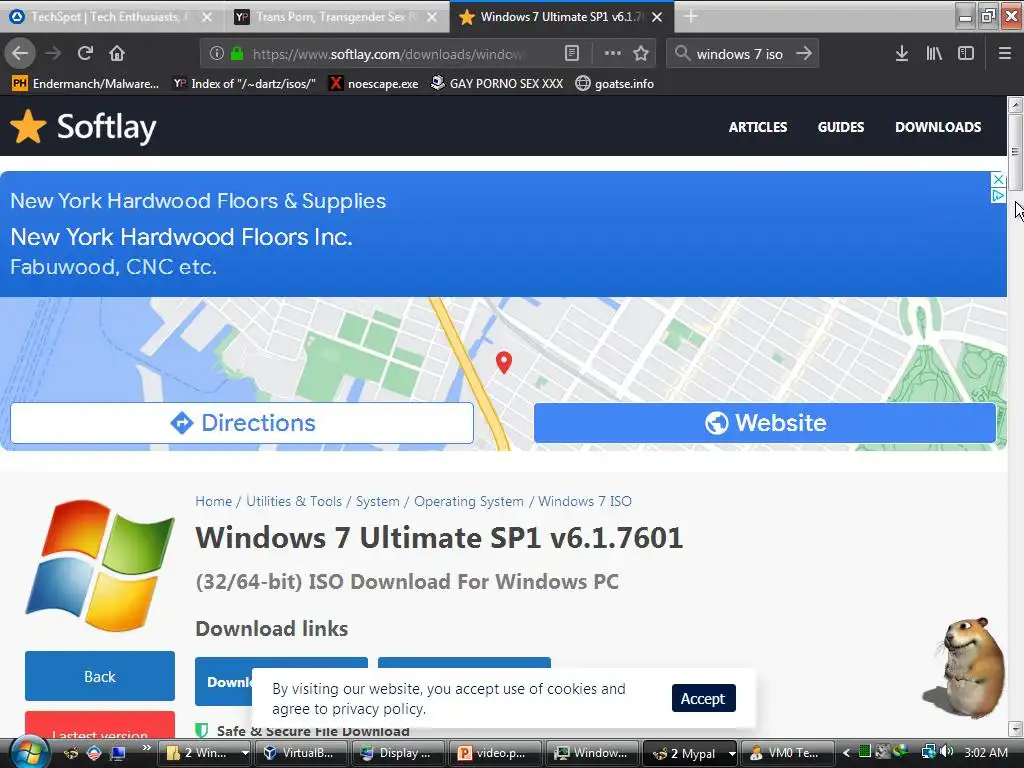The height and width of the screenshot is (768, 1024).
Task: Click New York Hardwood Floors & Supplies headline
Action: click(x=198, y=200)
